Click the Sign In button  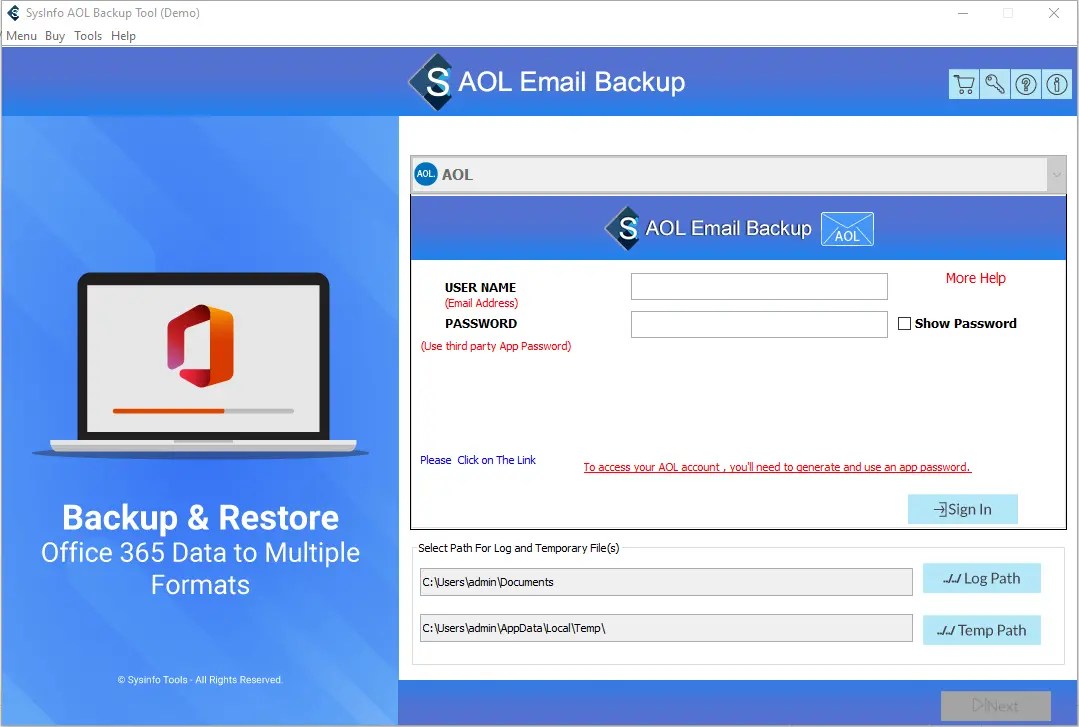[x=961, y=508]
